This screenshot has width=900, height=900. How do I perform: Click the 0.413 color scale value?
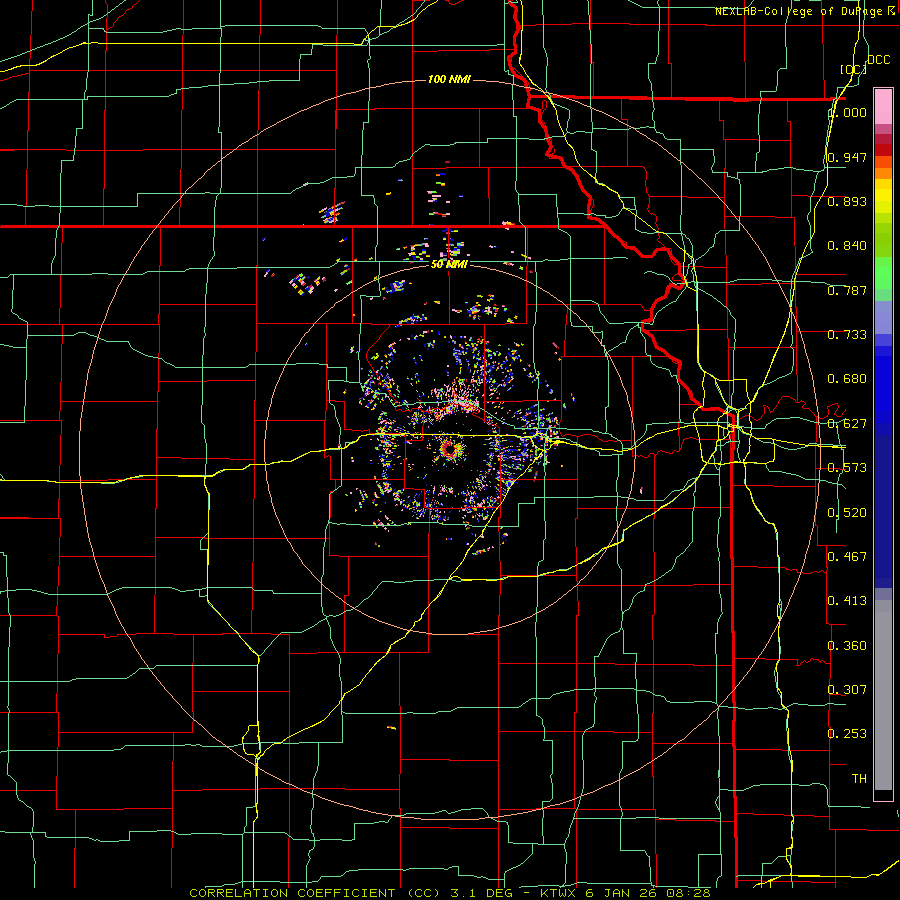(x=847, y=601)
